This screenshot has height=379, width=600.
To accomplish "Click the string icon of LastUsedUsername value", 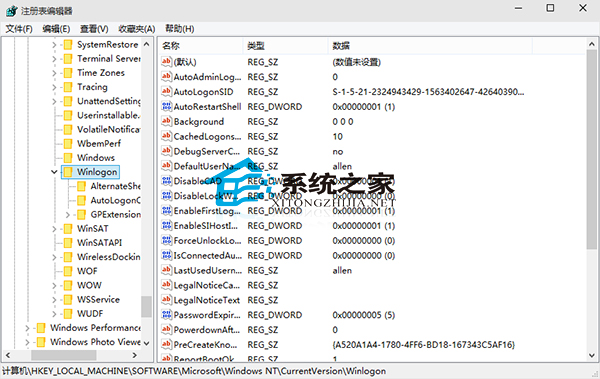I will (166, 271).
